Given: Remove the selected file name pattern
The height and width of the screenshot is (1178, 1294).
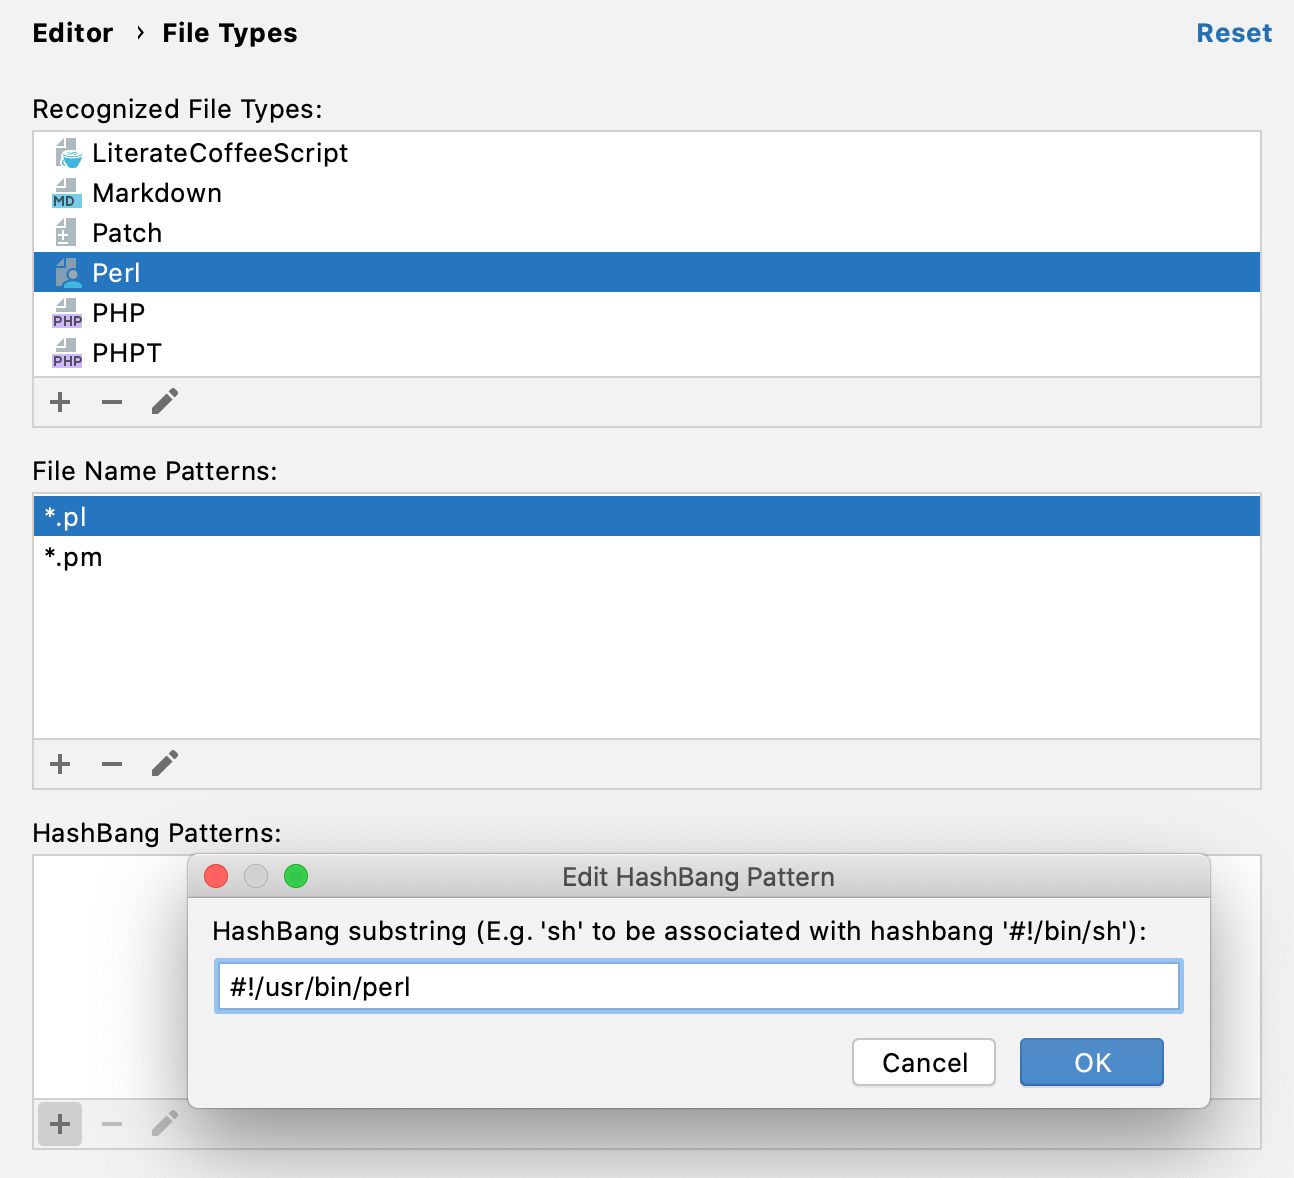Looking at the screenshot, I should tap(112, 764).
